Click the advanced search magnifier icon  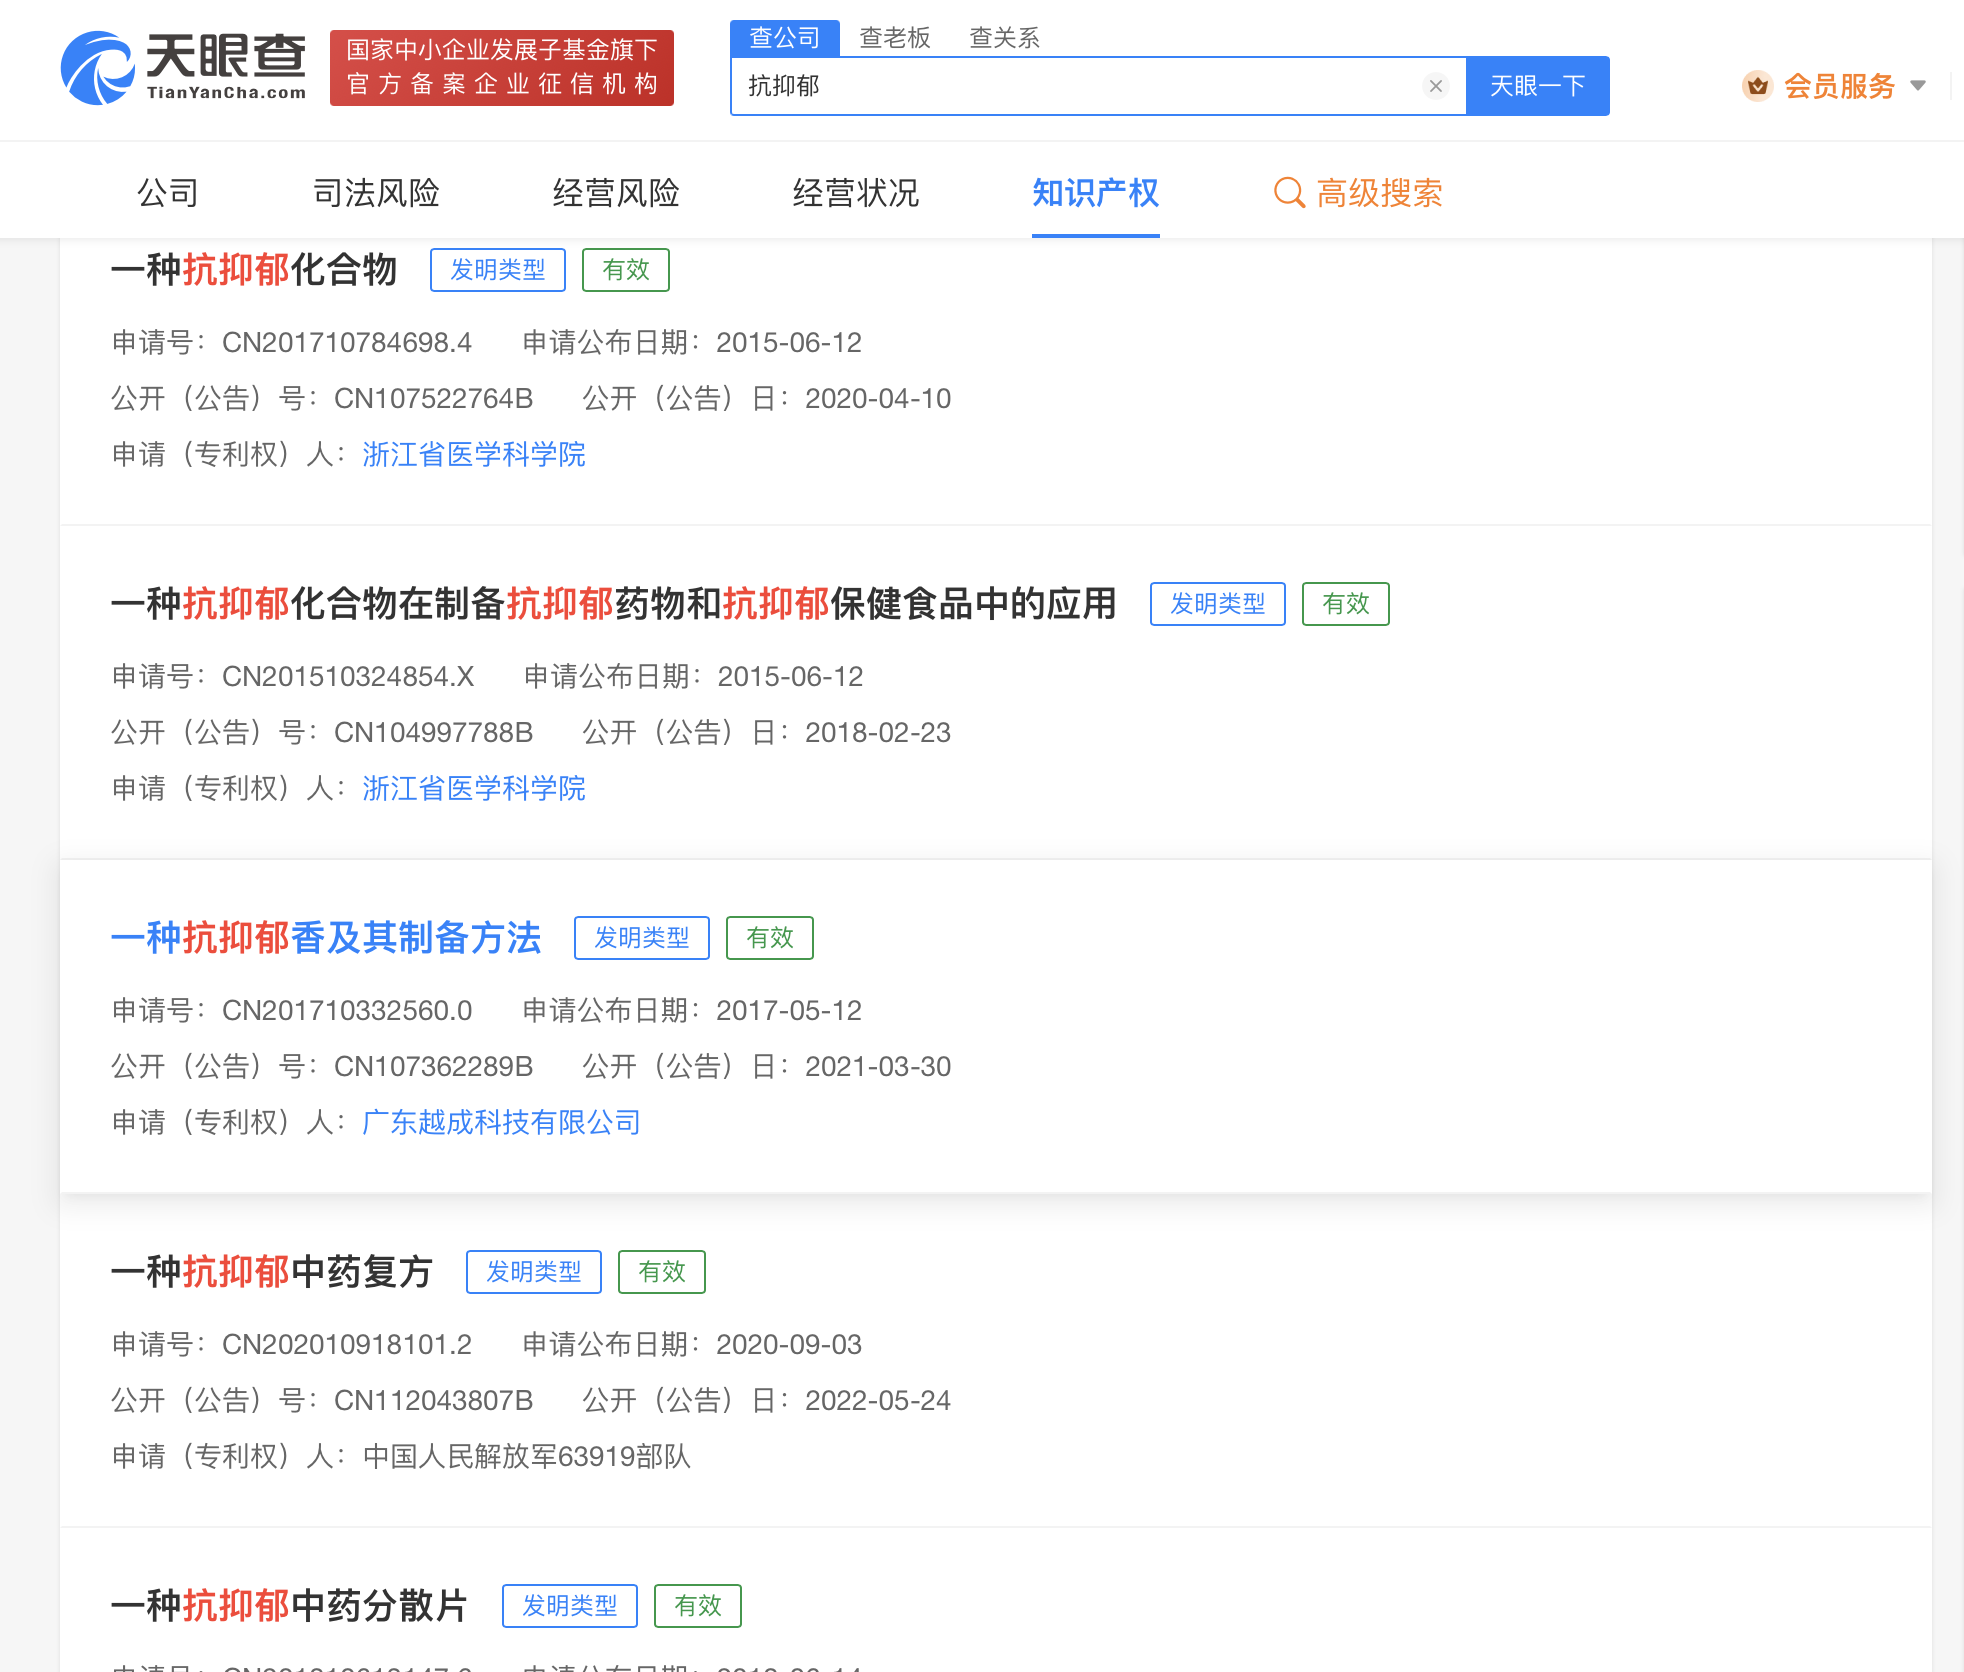[x=1288, y=193]
